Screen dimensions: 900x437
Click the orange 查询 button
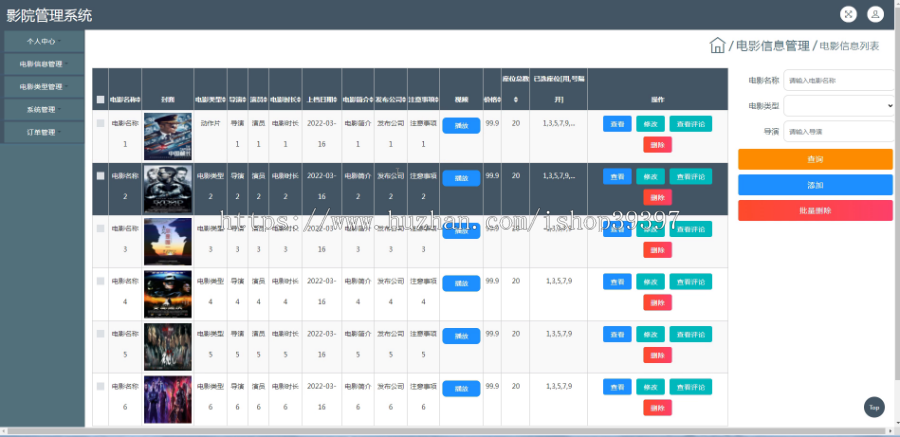click(x=815, y=159)
